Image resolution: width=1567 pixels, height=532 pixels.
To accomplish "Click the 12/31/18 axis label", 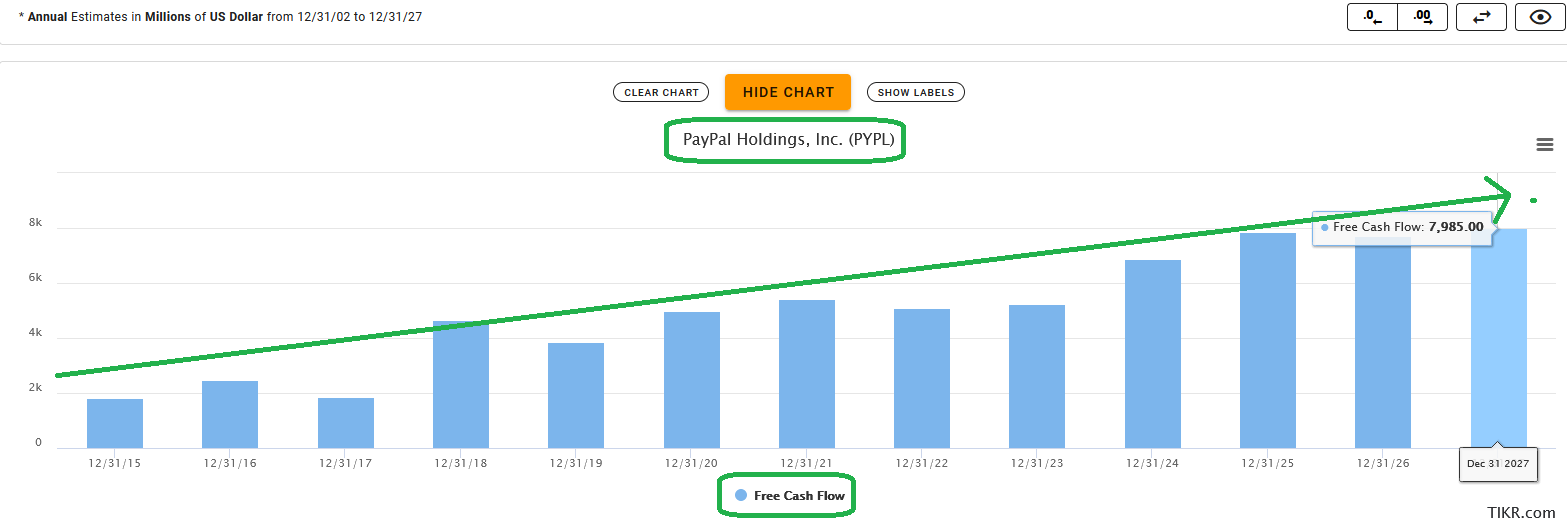I will point(461,464).
